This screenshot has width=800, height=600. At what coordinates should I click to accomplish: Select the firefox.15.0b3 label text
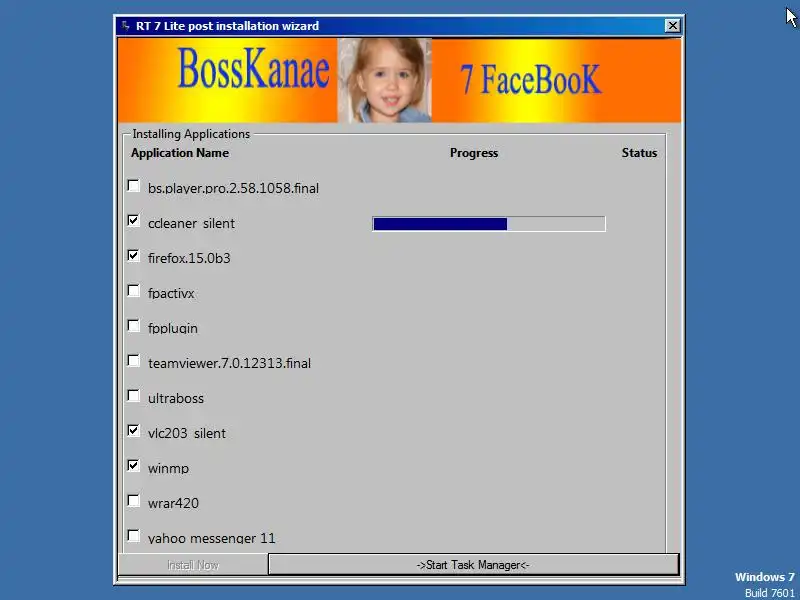pos(189,258)
